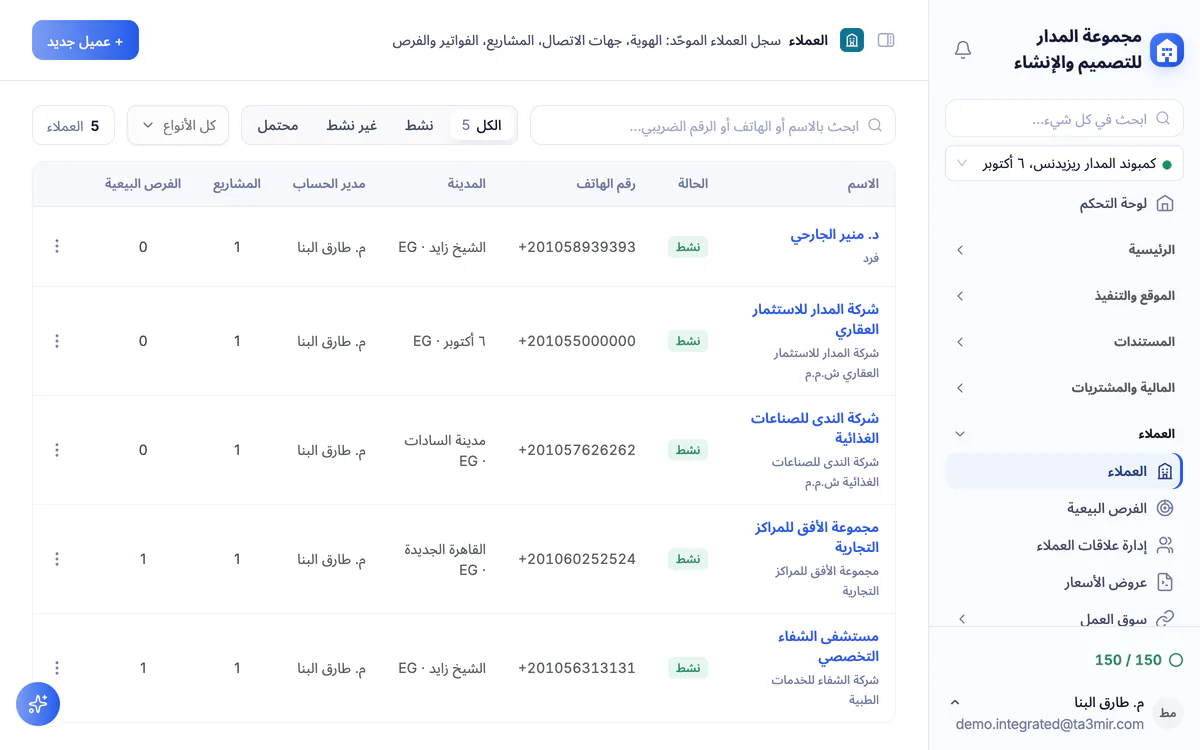Image resolution: width=1200 pixels, height=750 pixels.
Task: Open client شركة الندى للصناعات الغذائية
Action: click(815, 428)
